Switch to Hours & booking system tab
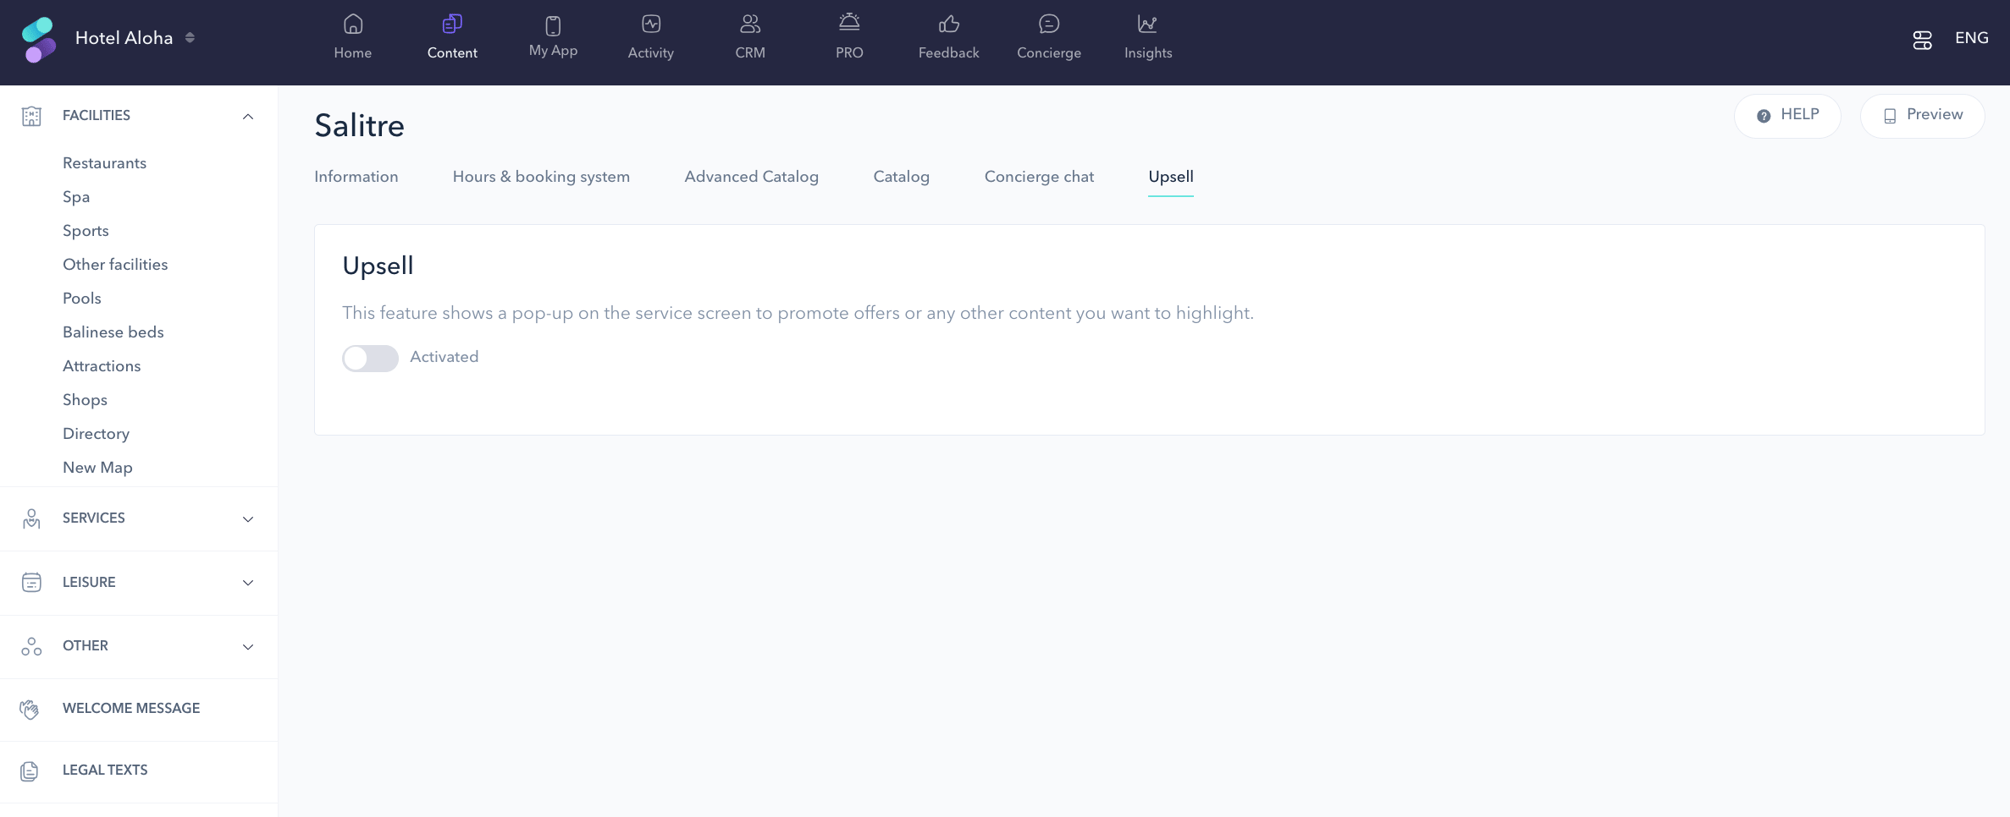Screen dimensions: 2010x817 point(541,177)
